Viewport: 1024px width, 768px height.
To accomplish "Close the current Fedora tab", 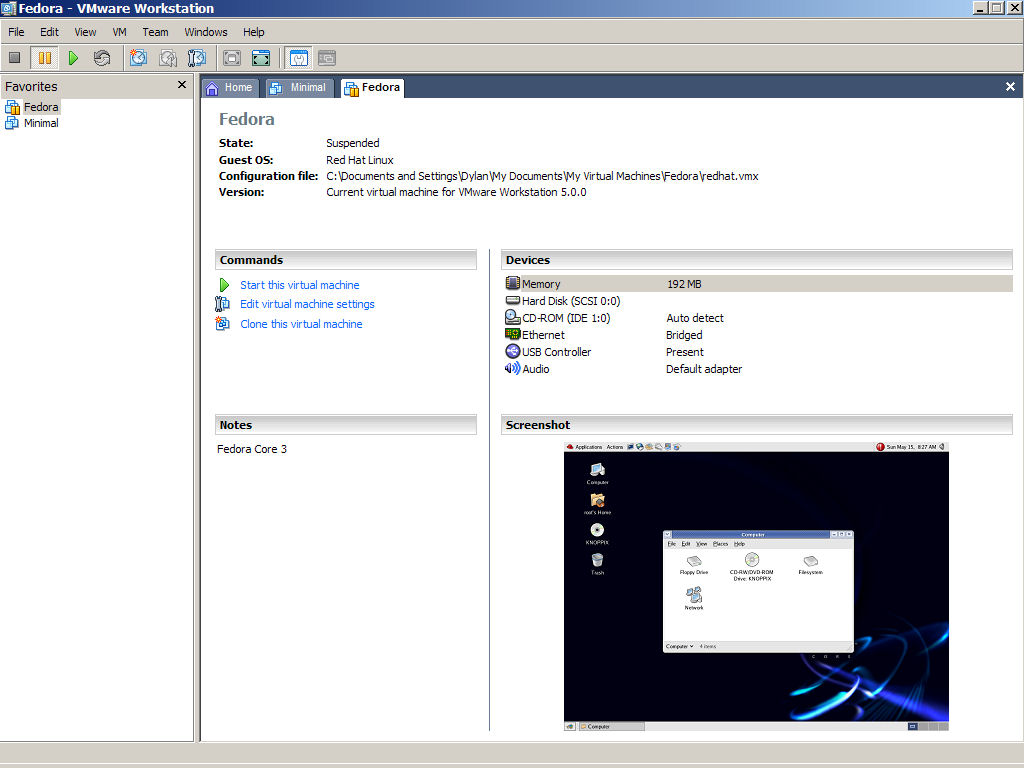I will (1010, 86).
